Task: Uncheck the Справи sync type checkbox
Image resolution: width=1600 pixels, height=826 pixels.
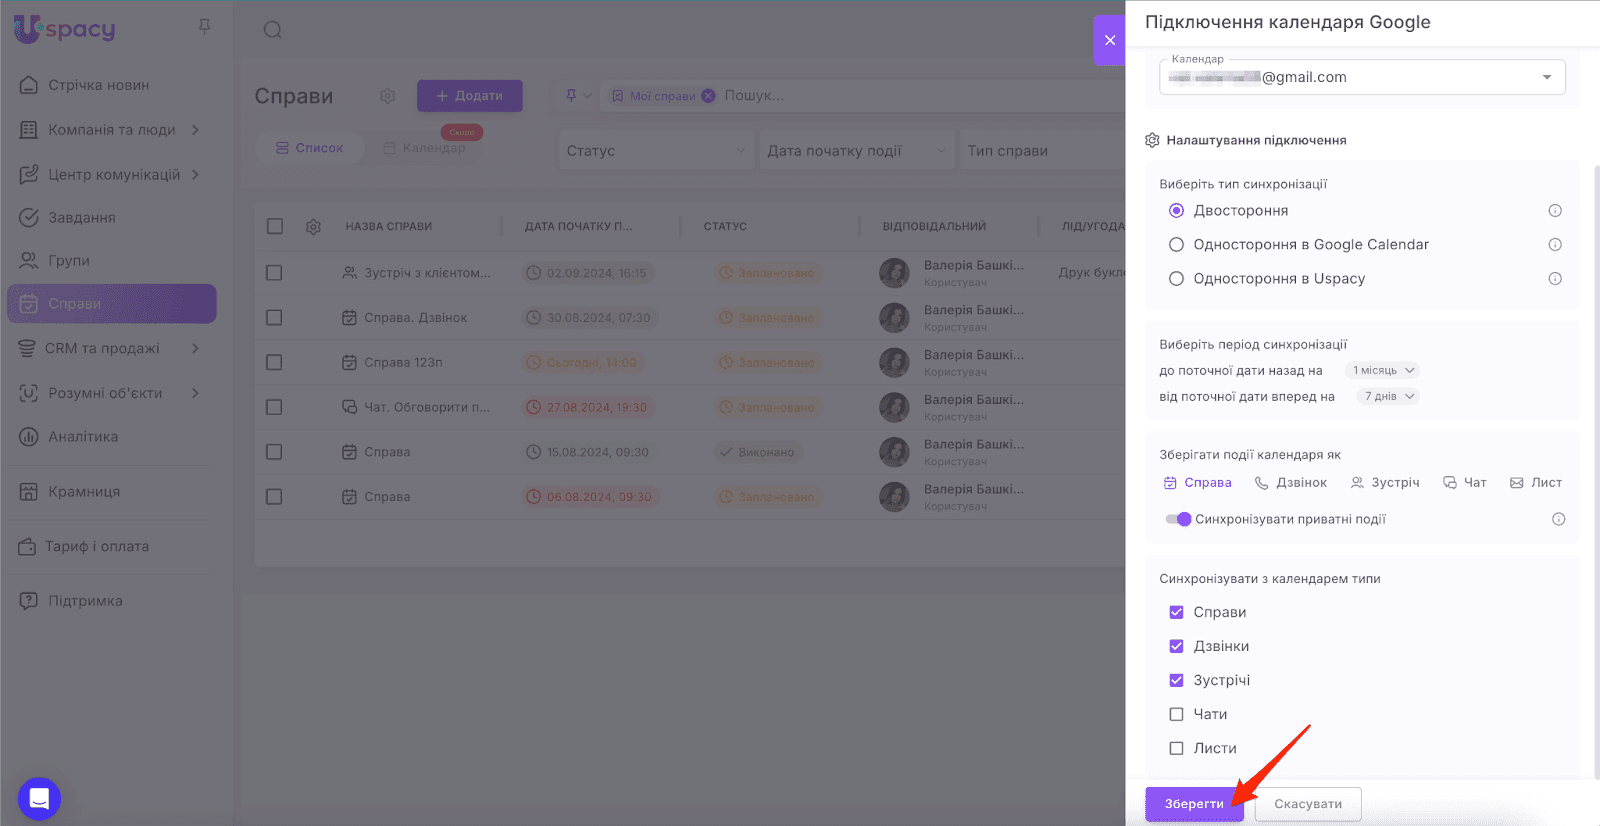Action: point(1176,613)
